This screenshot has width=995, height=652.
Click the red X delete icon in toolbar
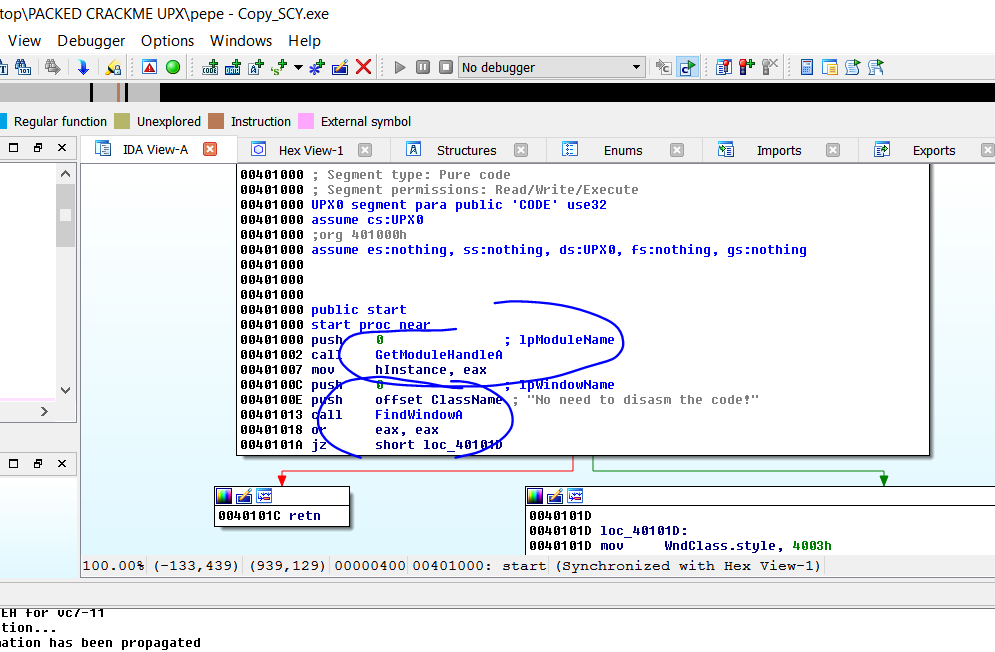[x=364, y=67]
